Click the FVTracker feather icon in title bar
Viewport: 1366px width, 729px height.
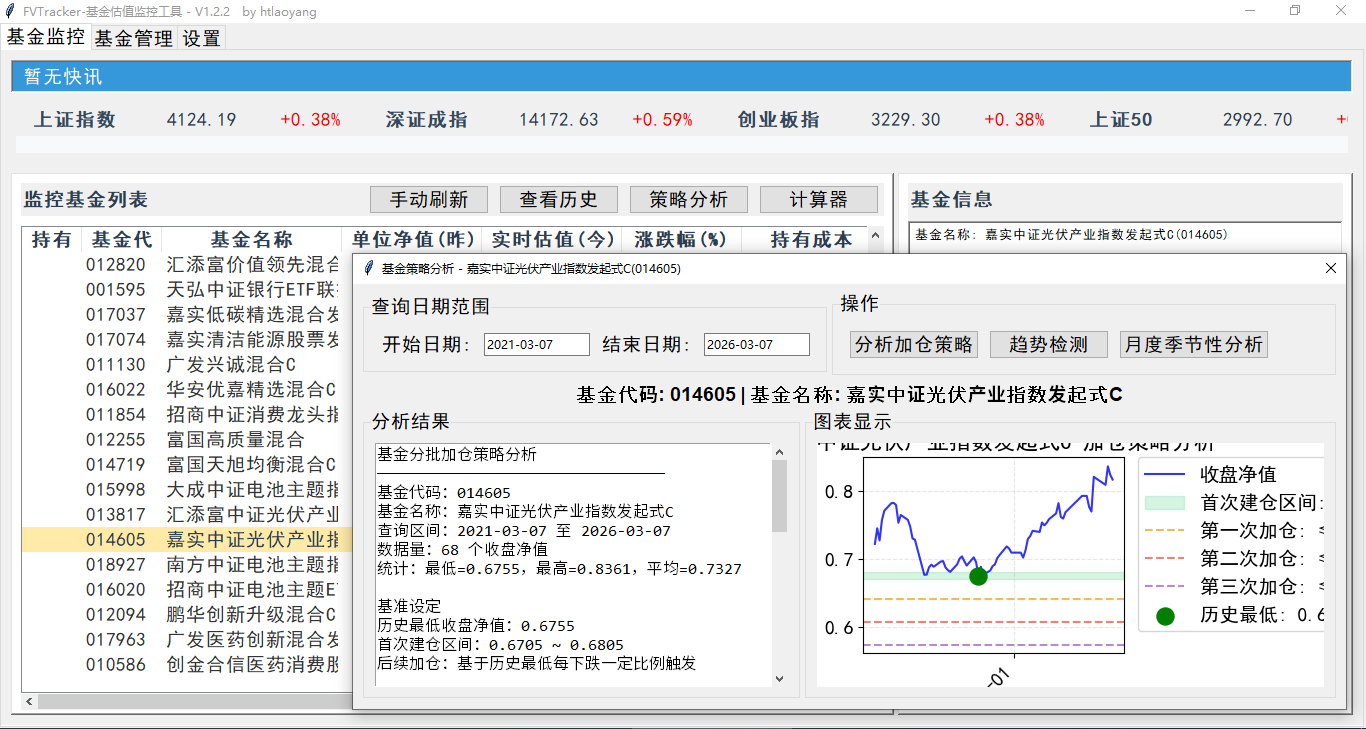[x=12, y=12]
